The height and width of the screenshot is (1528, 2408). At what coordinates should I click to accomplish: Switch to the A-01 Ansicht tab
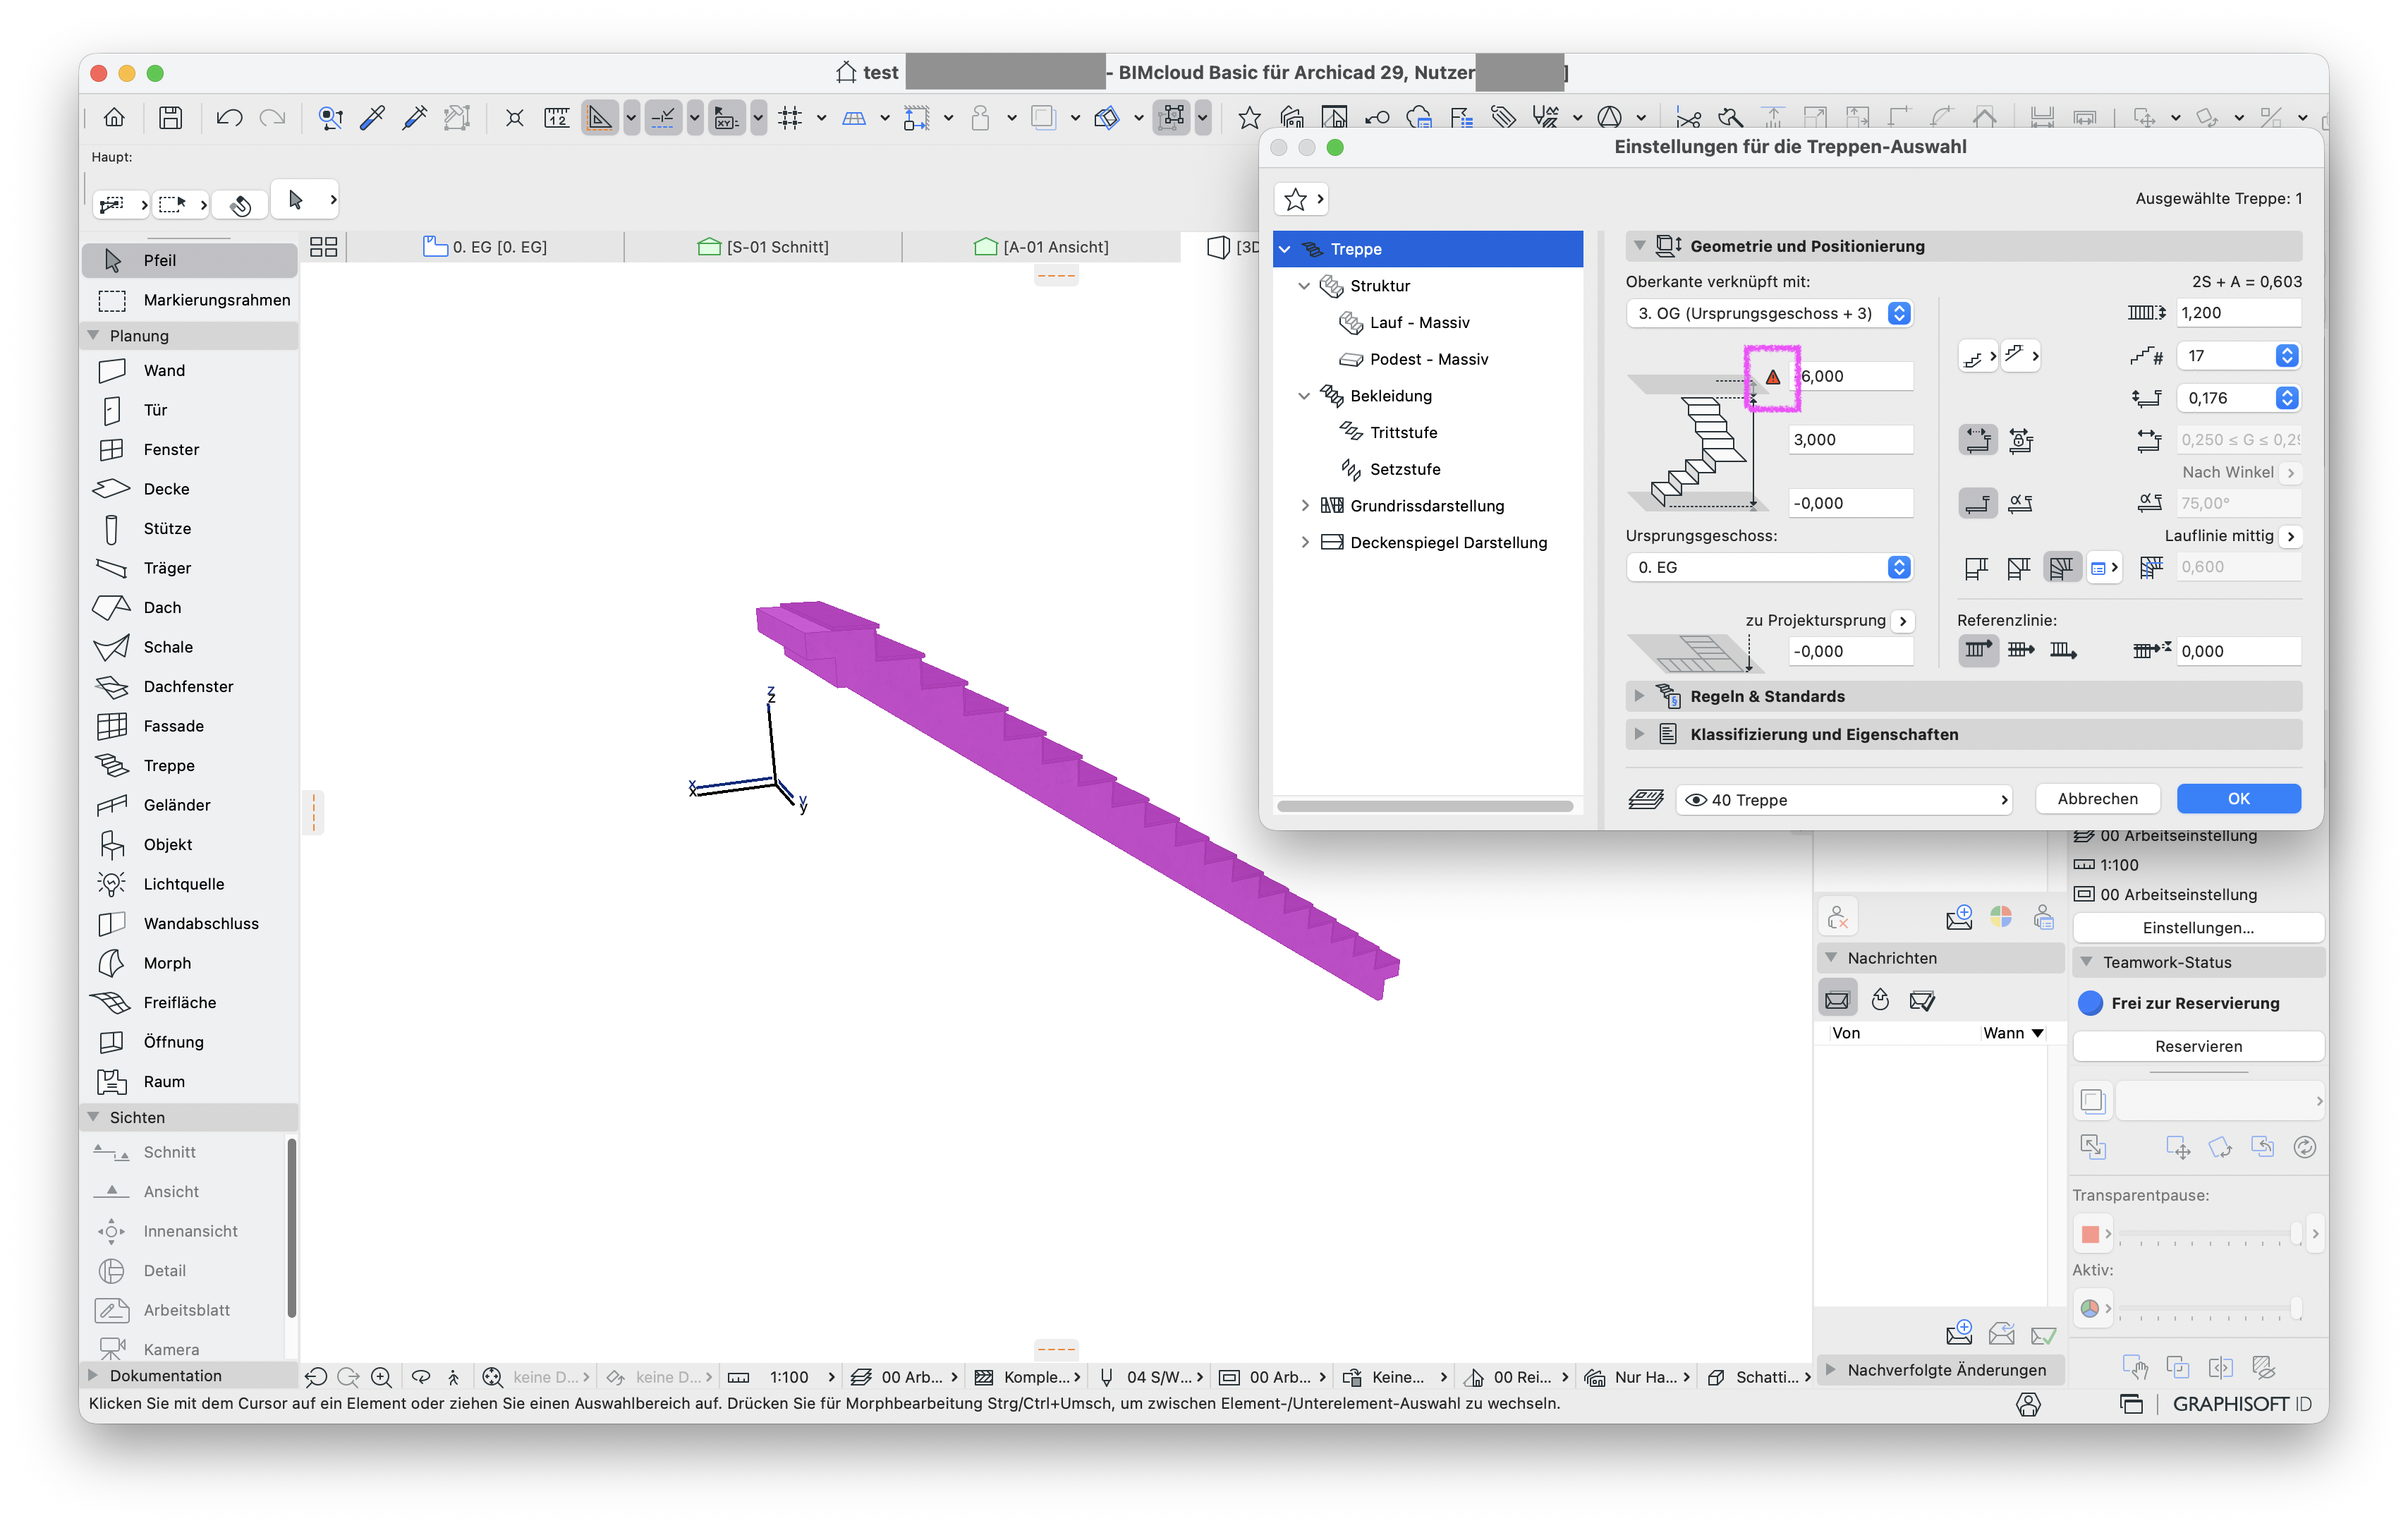1041,247
